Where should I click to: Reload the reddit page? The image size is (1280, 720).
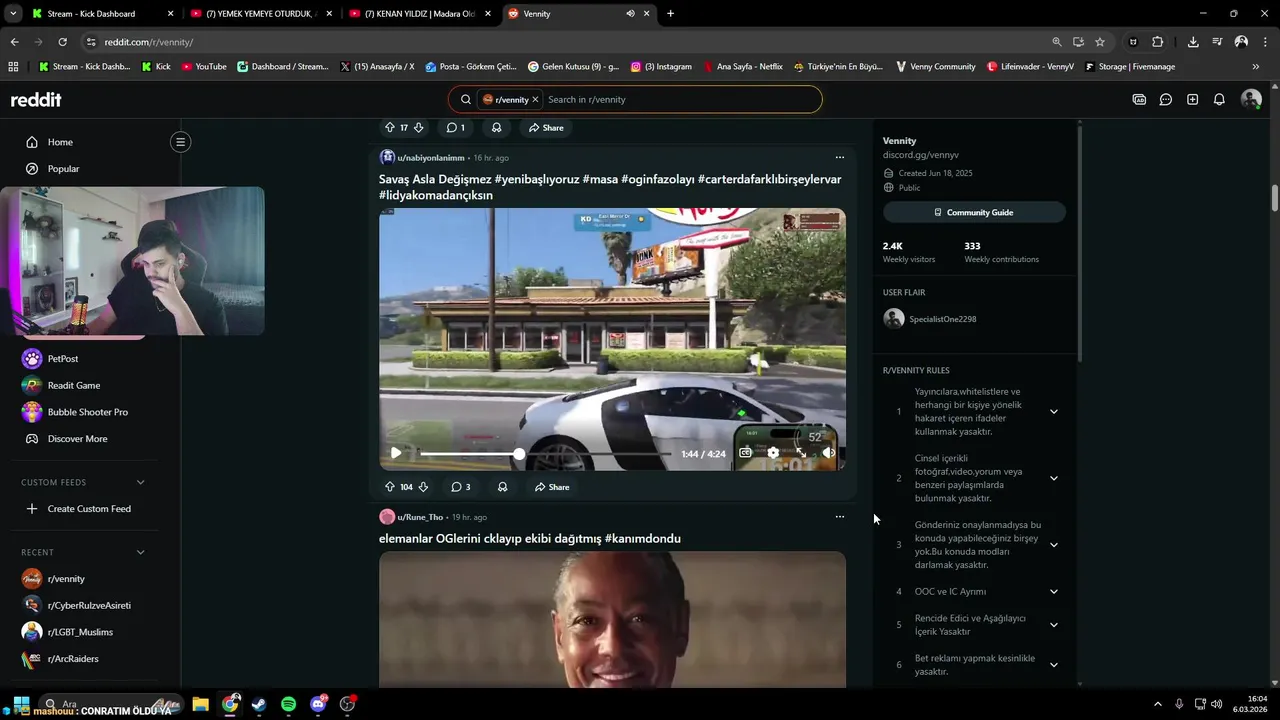(62, 42)
